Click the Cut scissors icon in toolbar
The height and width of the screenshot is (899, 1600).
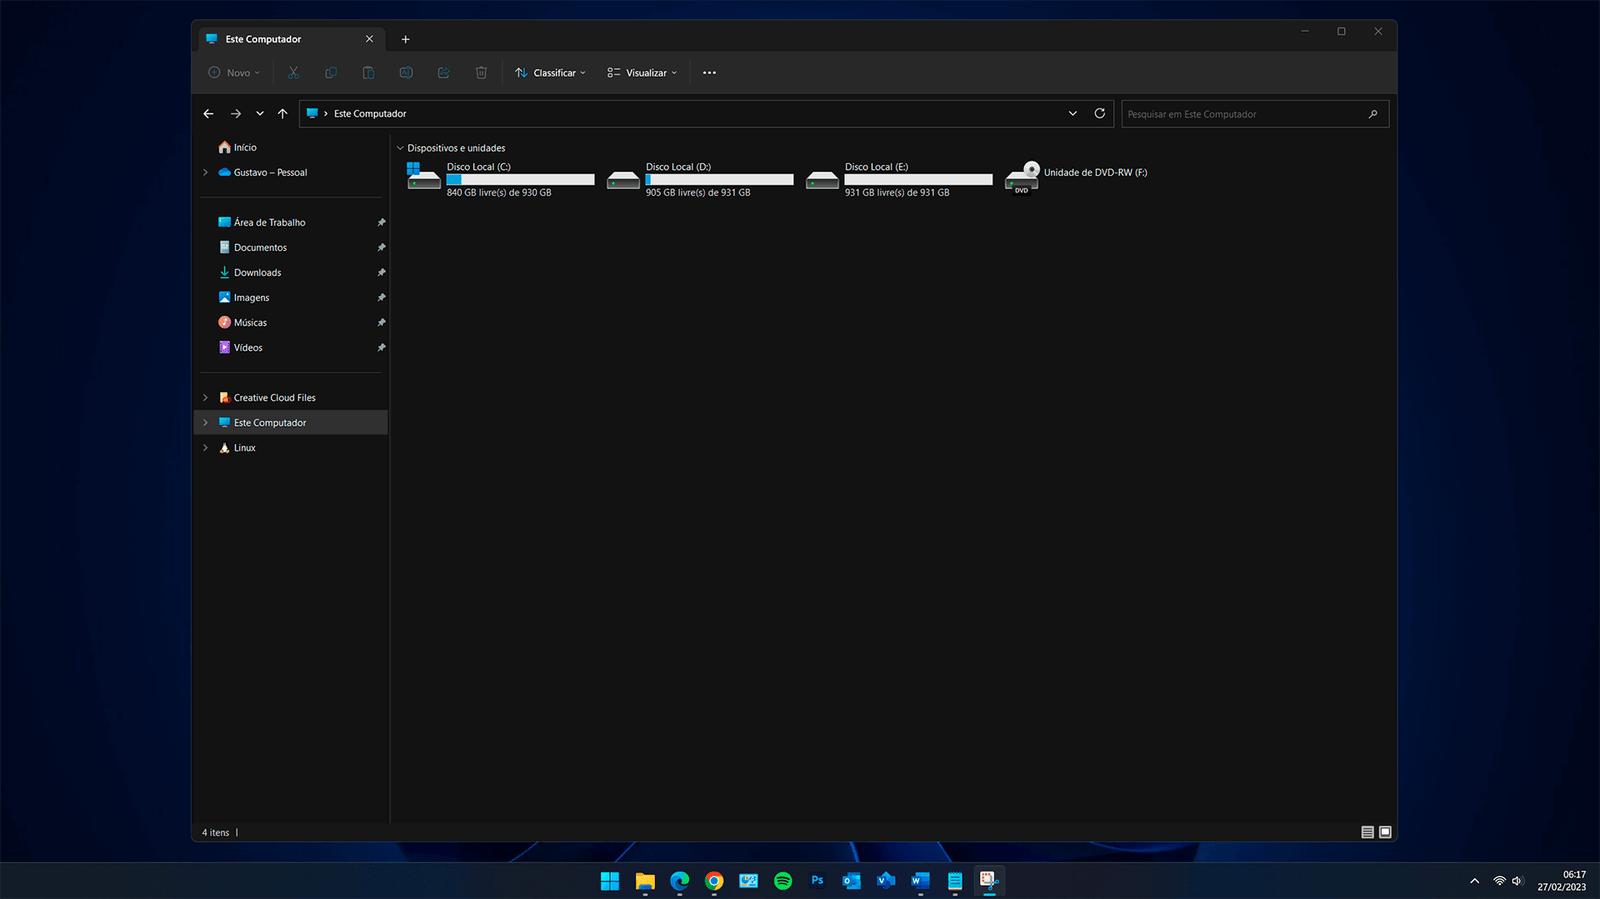pyautogui.click(x=293, y=73)
